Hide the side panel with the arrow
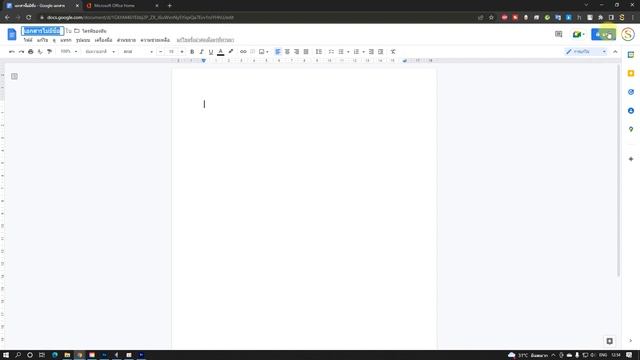Screen dimensions: 640x360 coord(631,341)
